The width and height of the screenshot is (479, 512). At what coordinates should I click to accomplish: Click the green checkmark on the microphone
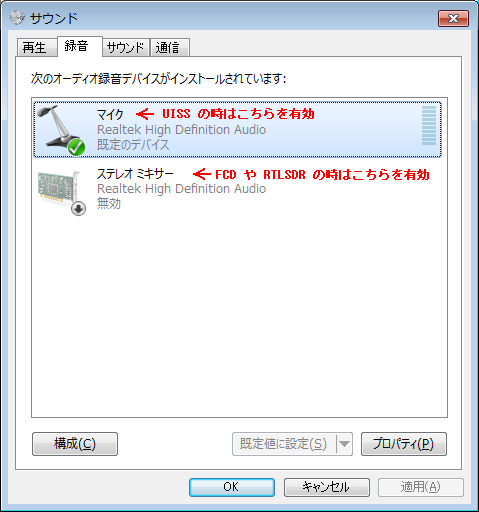pyautogui.click(x=76, y=147)
